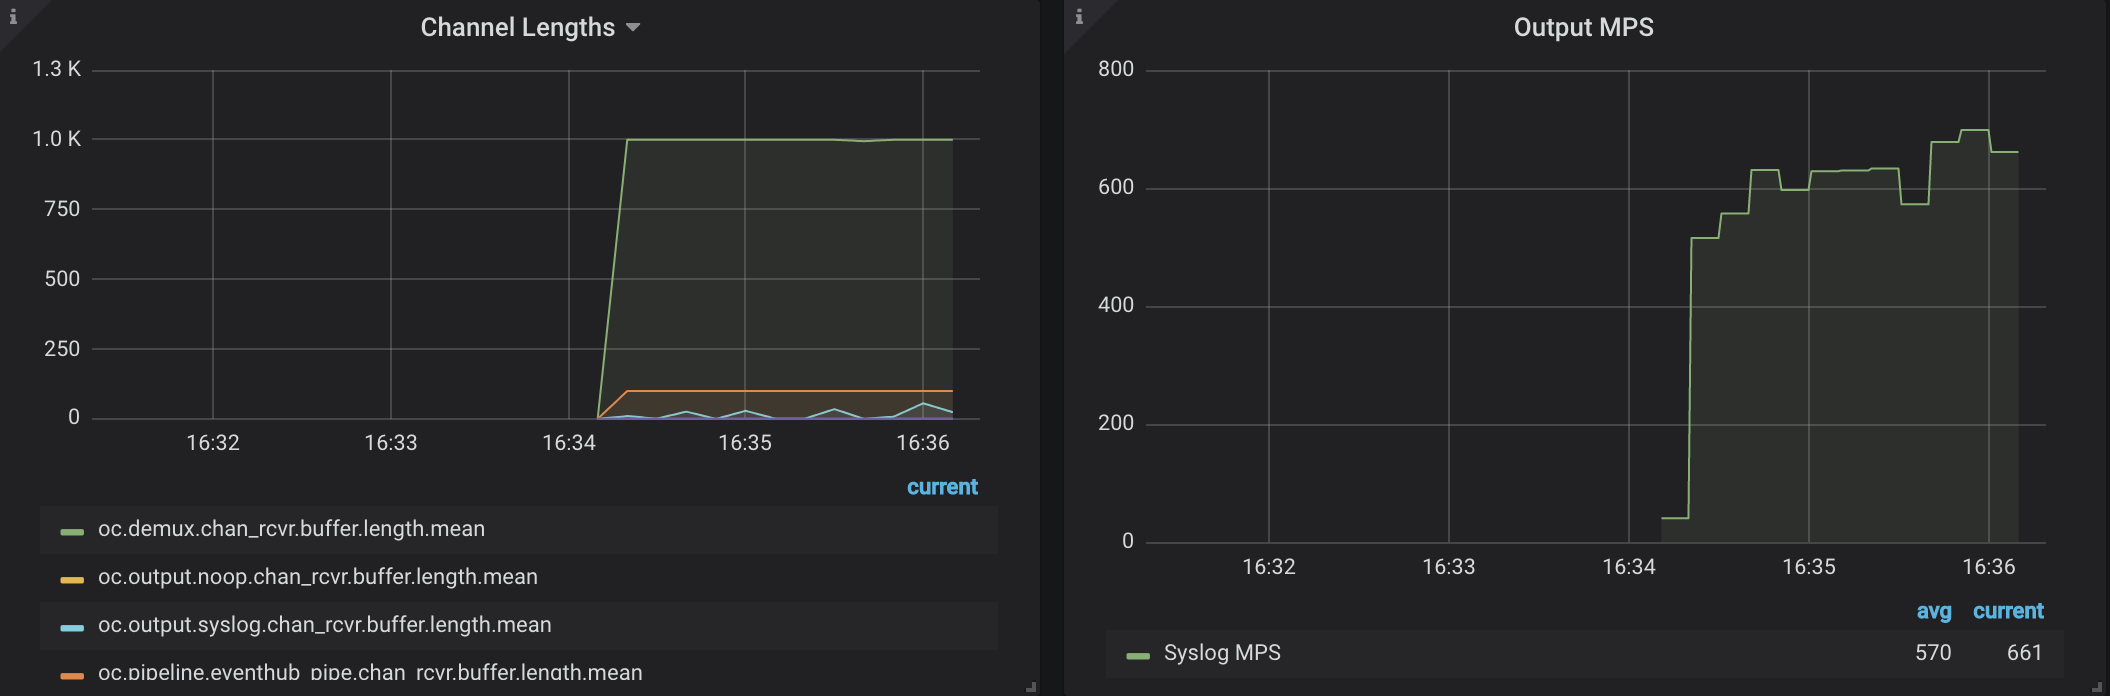
Task: Click the yellow swatch for oc.output.noop series
Action: [72, 579]
